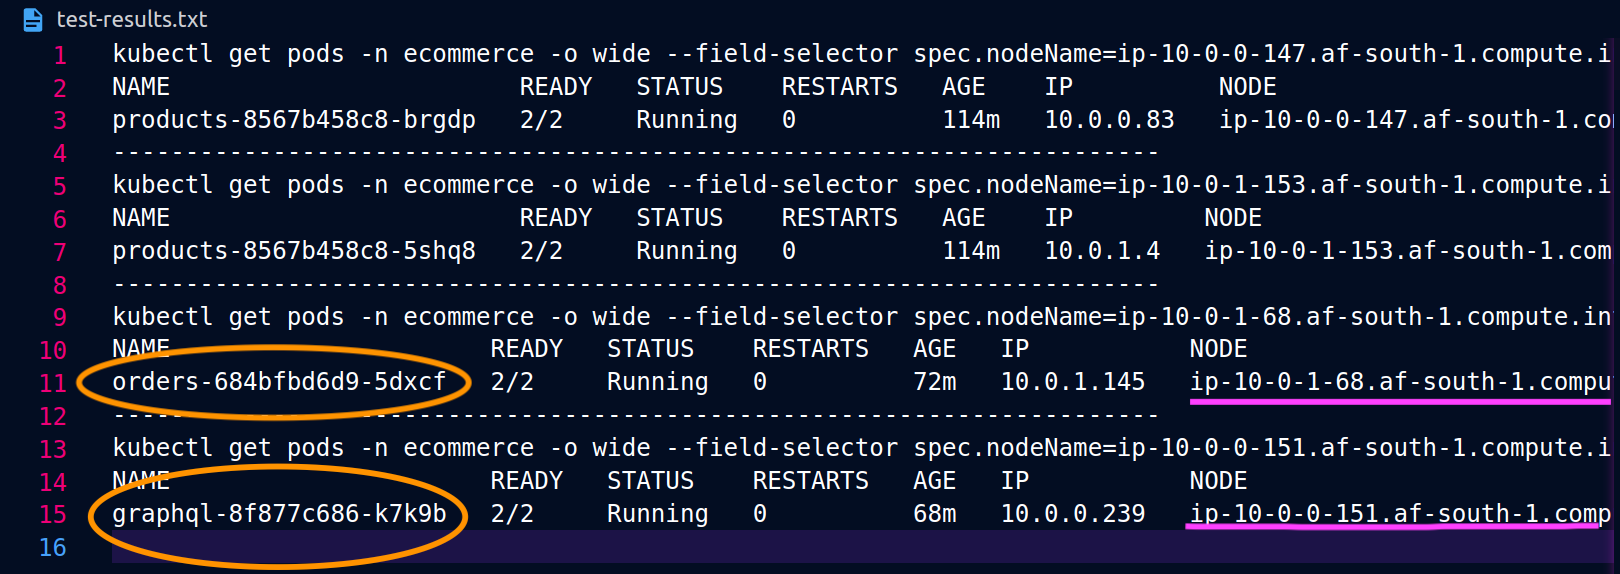Image resolution: width=1620 pixels, height=574 pixels.
Task: Click IP address 10.0.0.239
Action: tap(1073, 514)
